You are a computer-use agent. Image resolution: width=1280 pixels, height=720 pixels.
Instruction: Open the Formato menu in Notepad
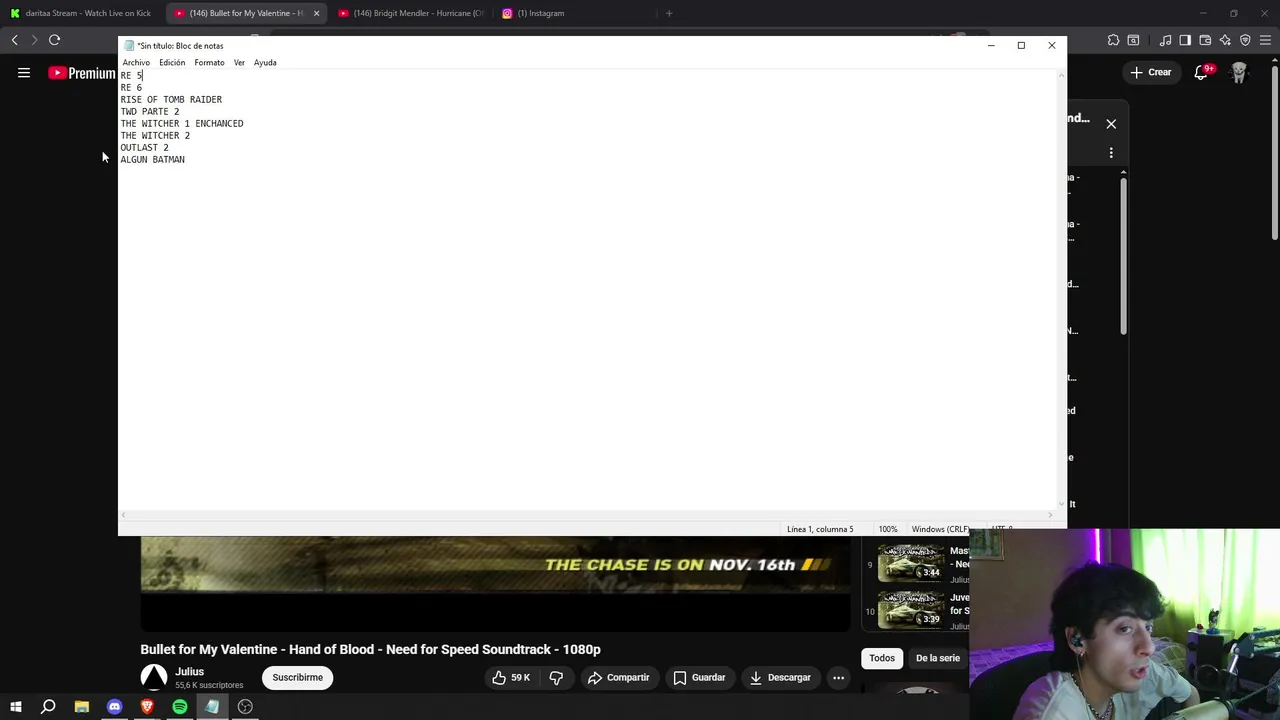209,62
